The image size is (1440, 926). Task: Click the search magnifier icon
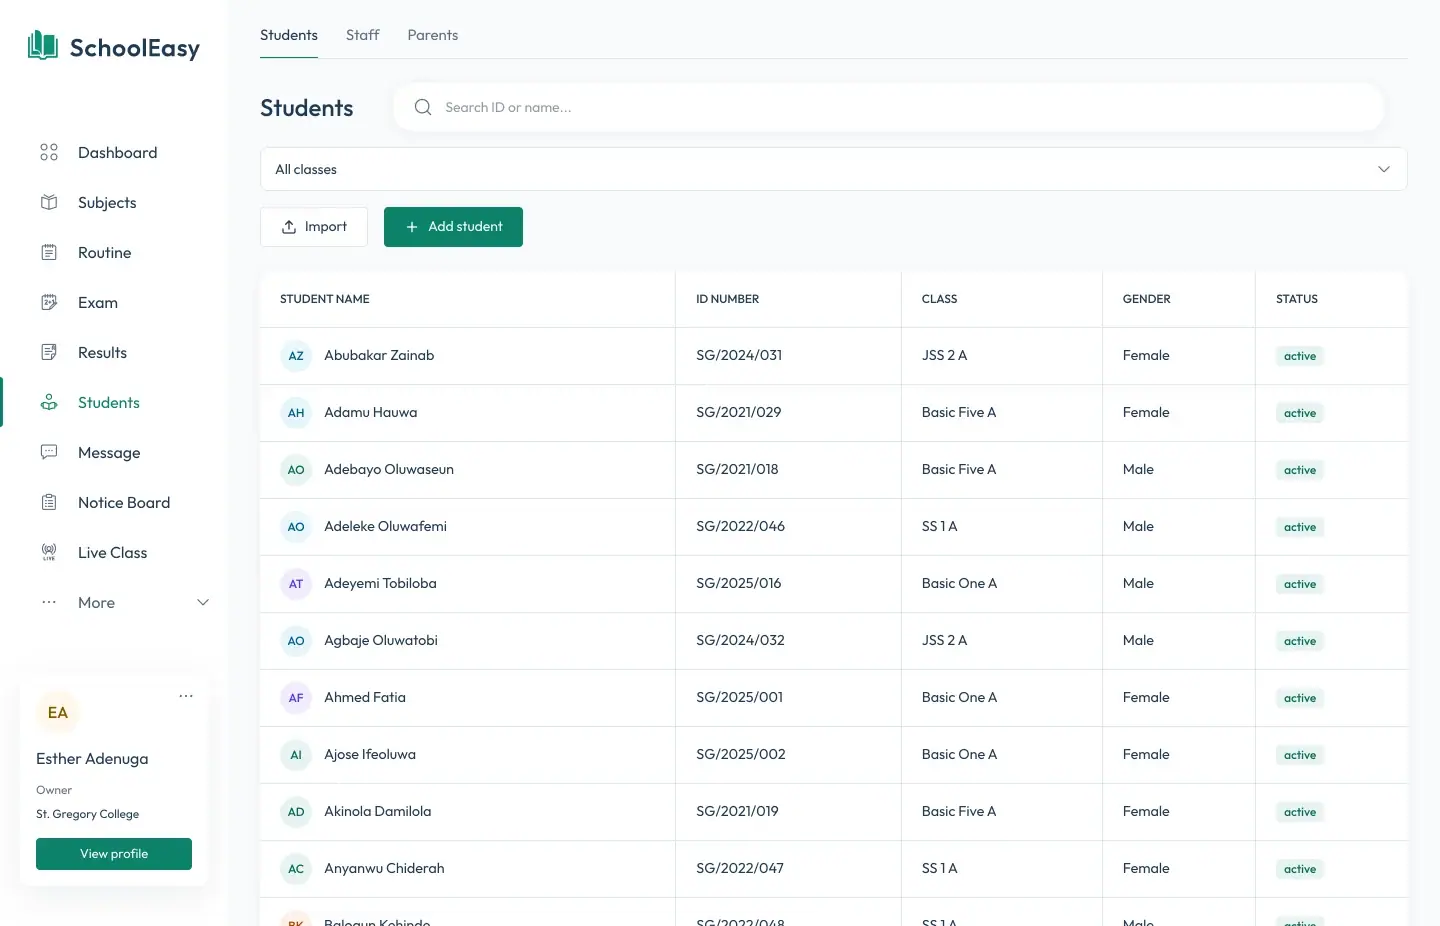[x=423, y=107]
